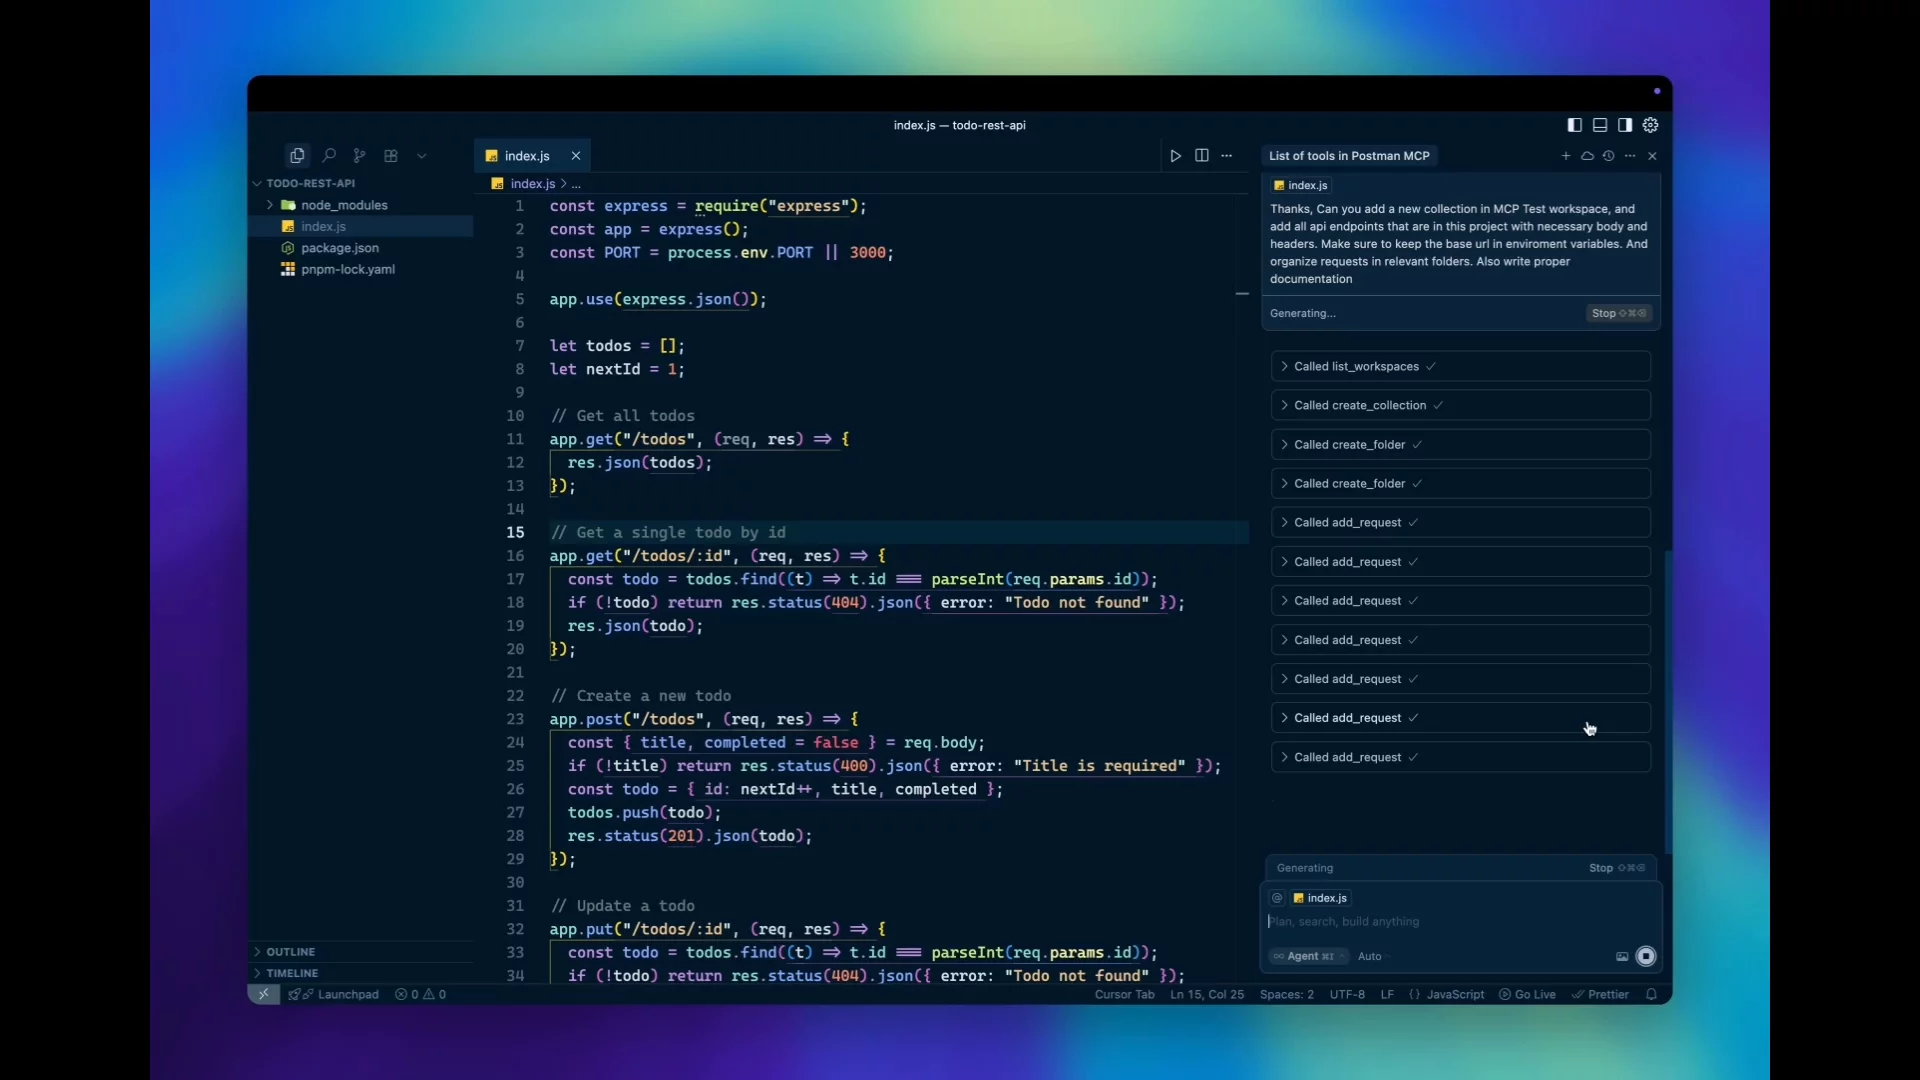Toggle the bottom panel layout icon
The width and height of the screenshot is (1920, 1080).
tap(1600, 125)
